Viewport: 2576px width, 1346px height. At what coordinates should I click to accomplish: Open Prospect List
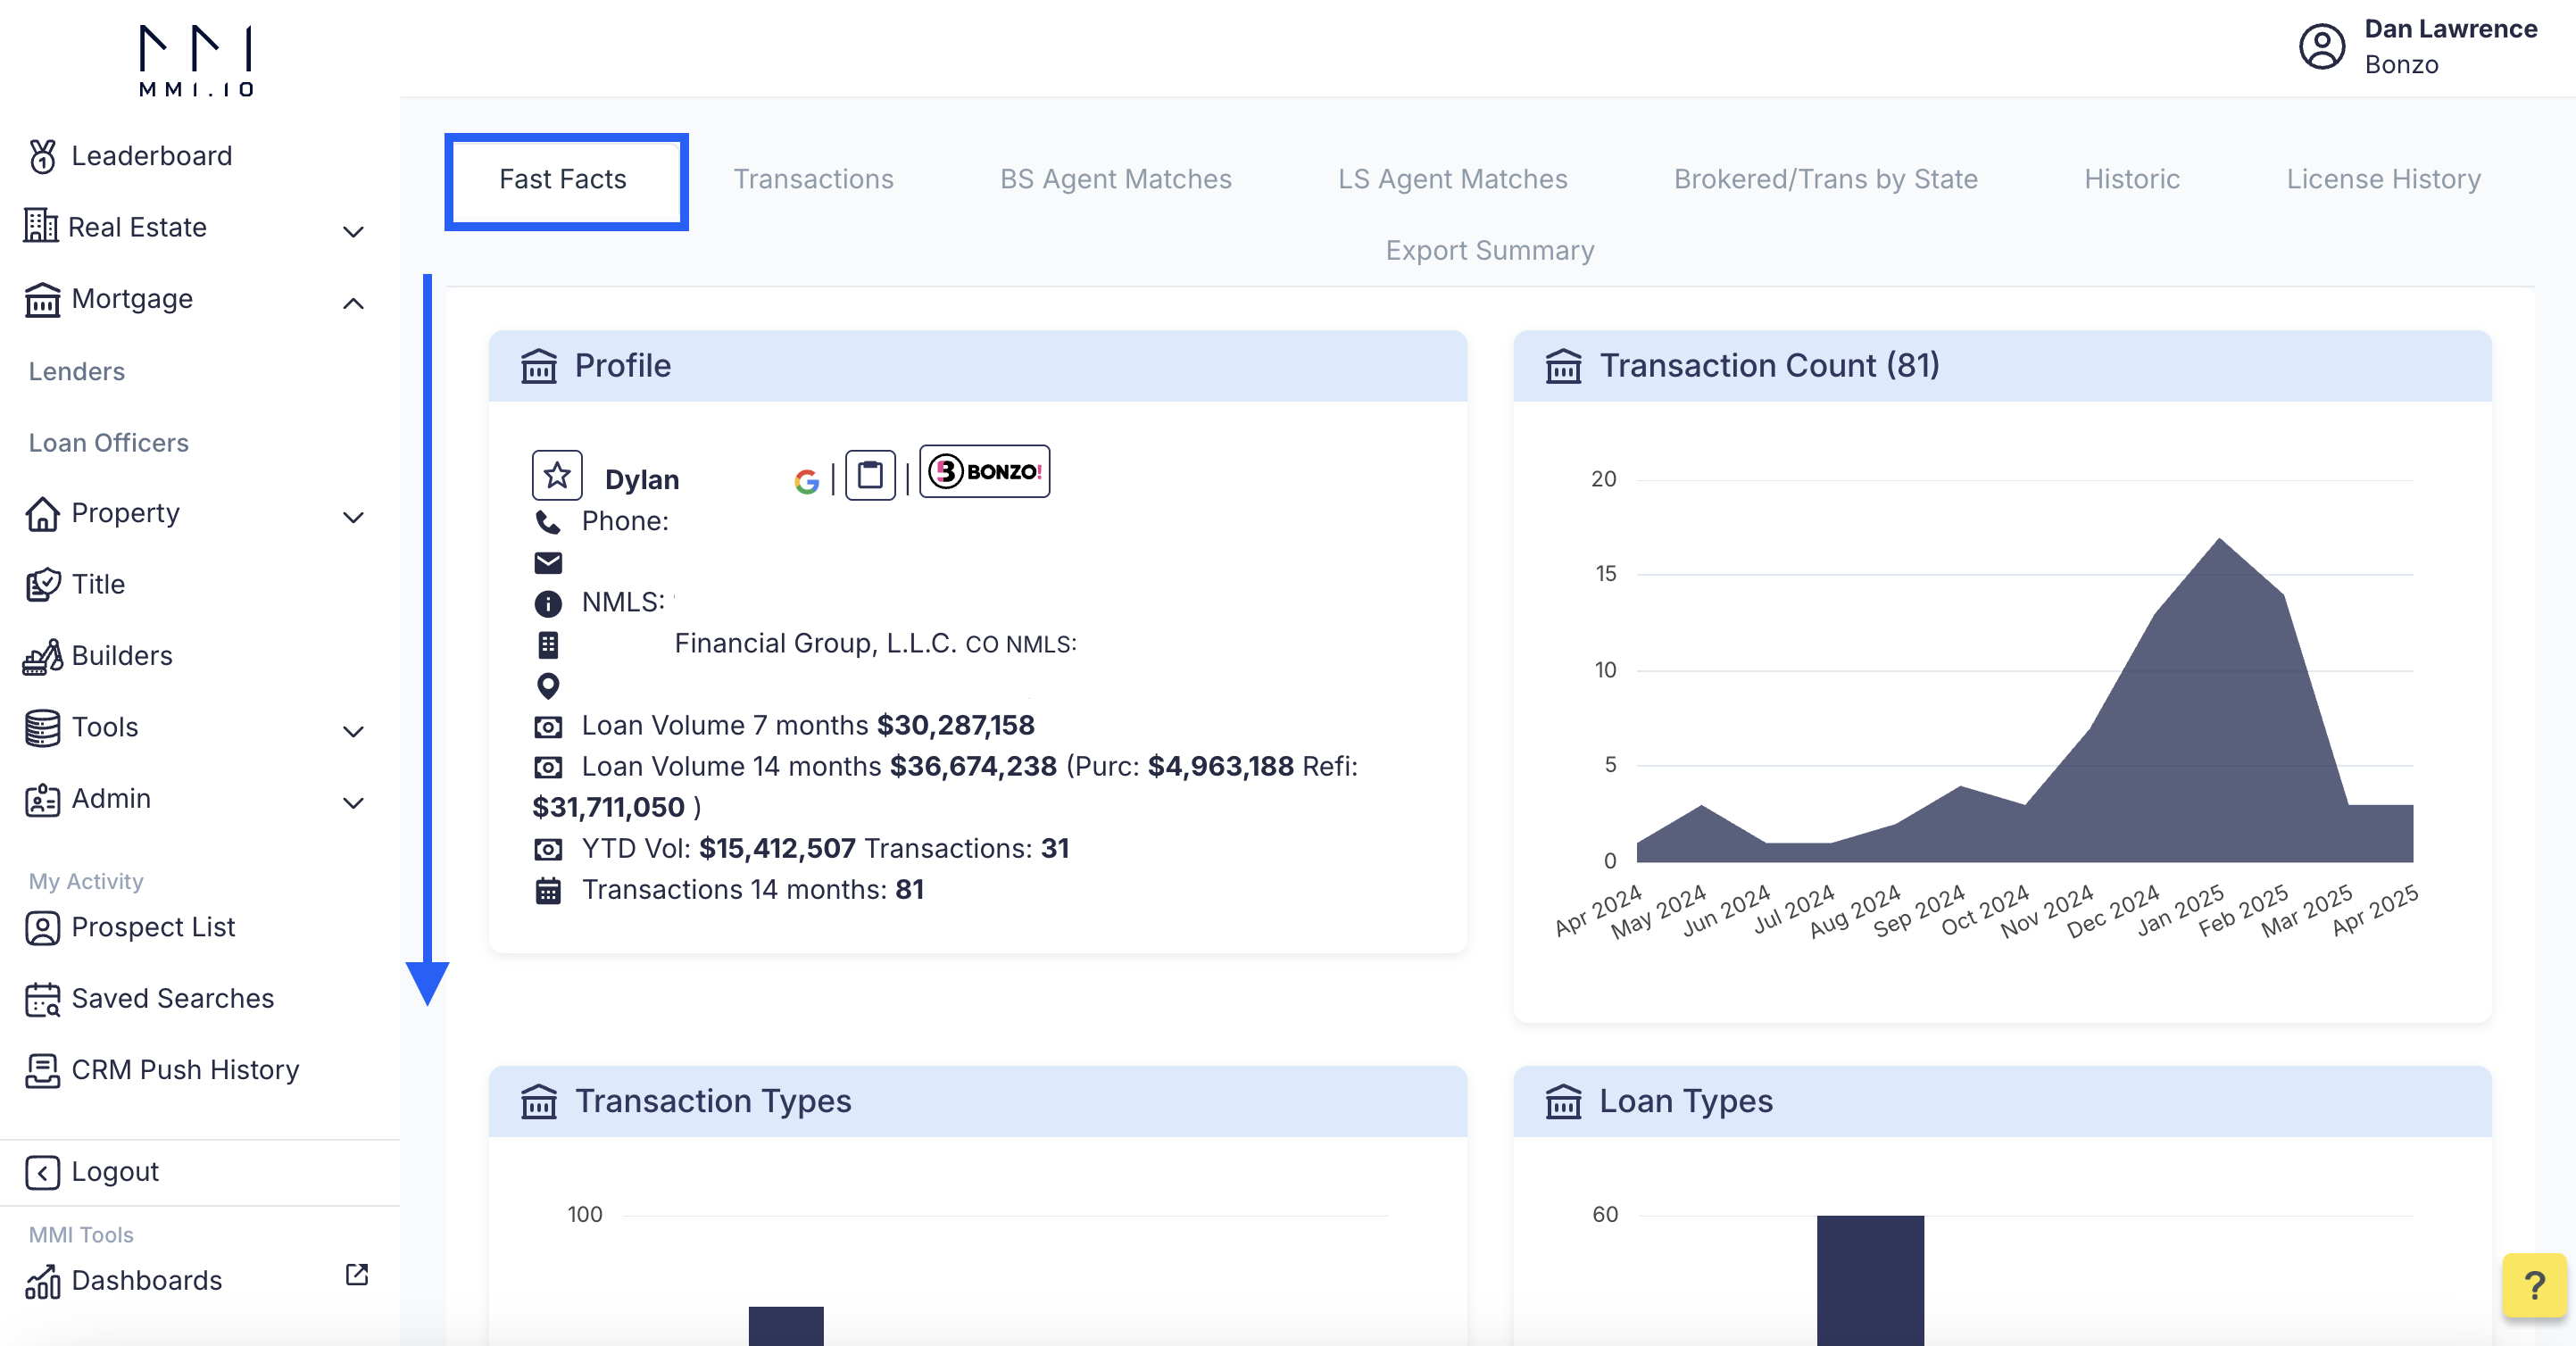(153, 927)
